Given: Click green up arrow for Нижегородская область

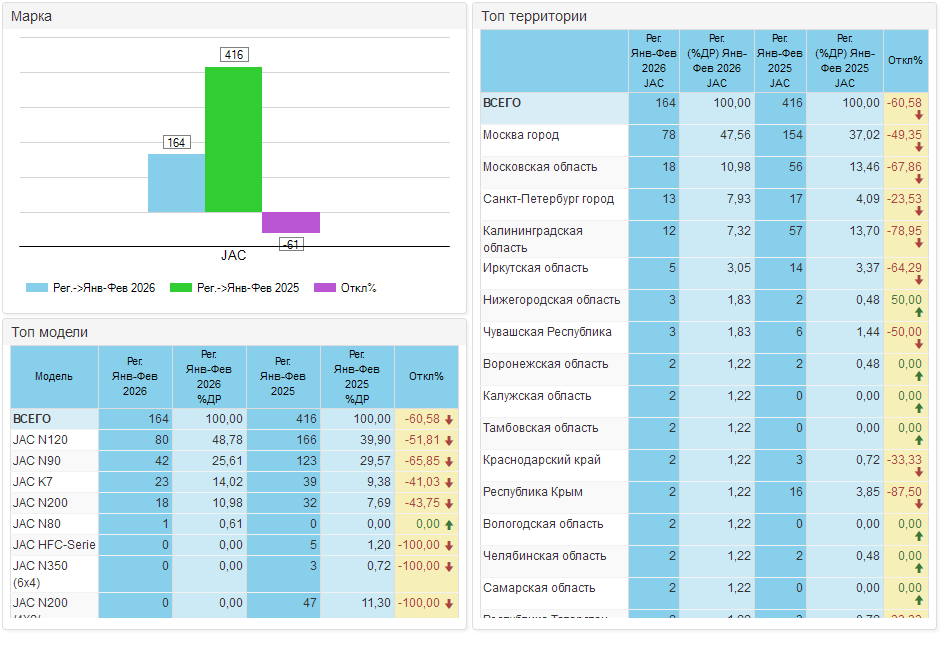Looking at the screenshot, I should click(918, 313).
